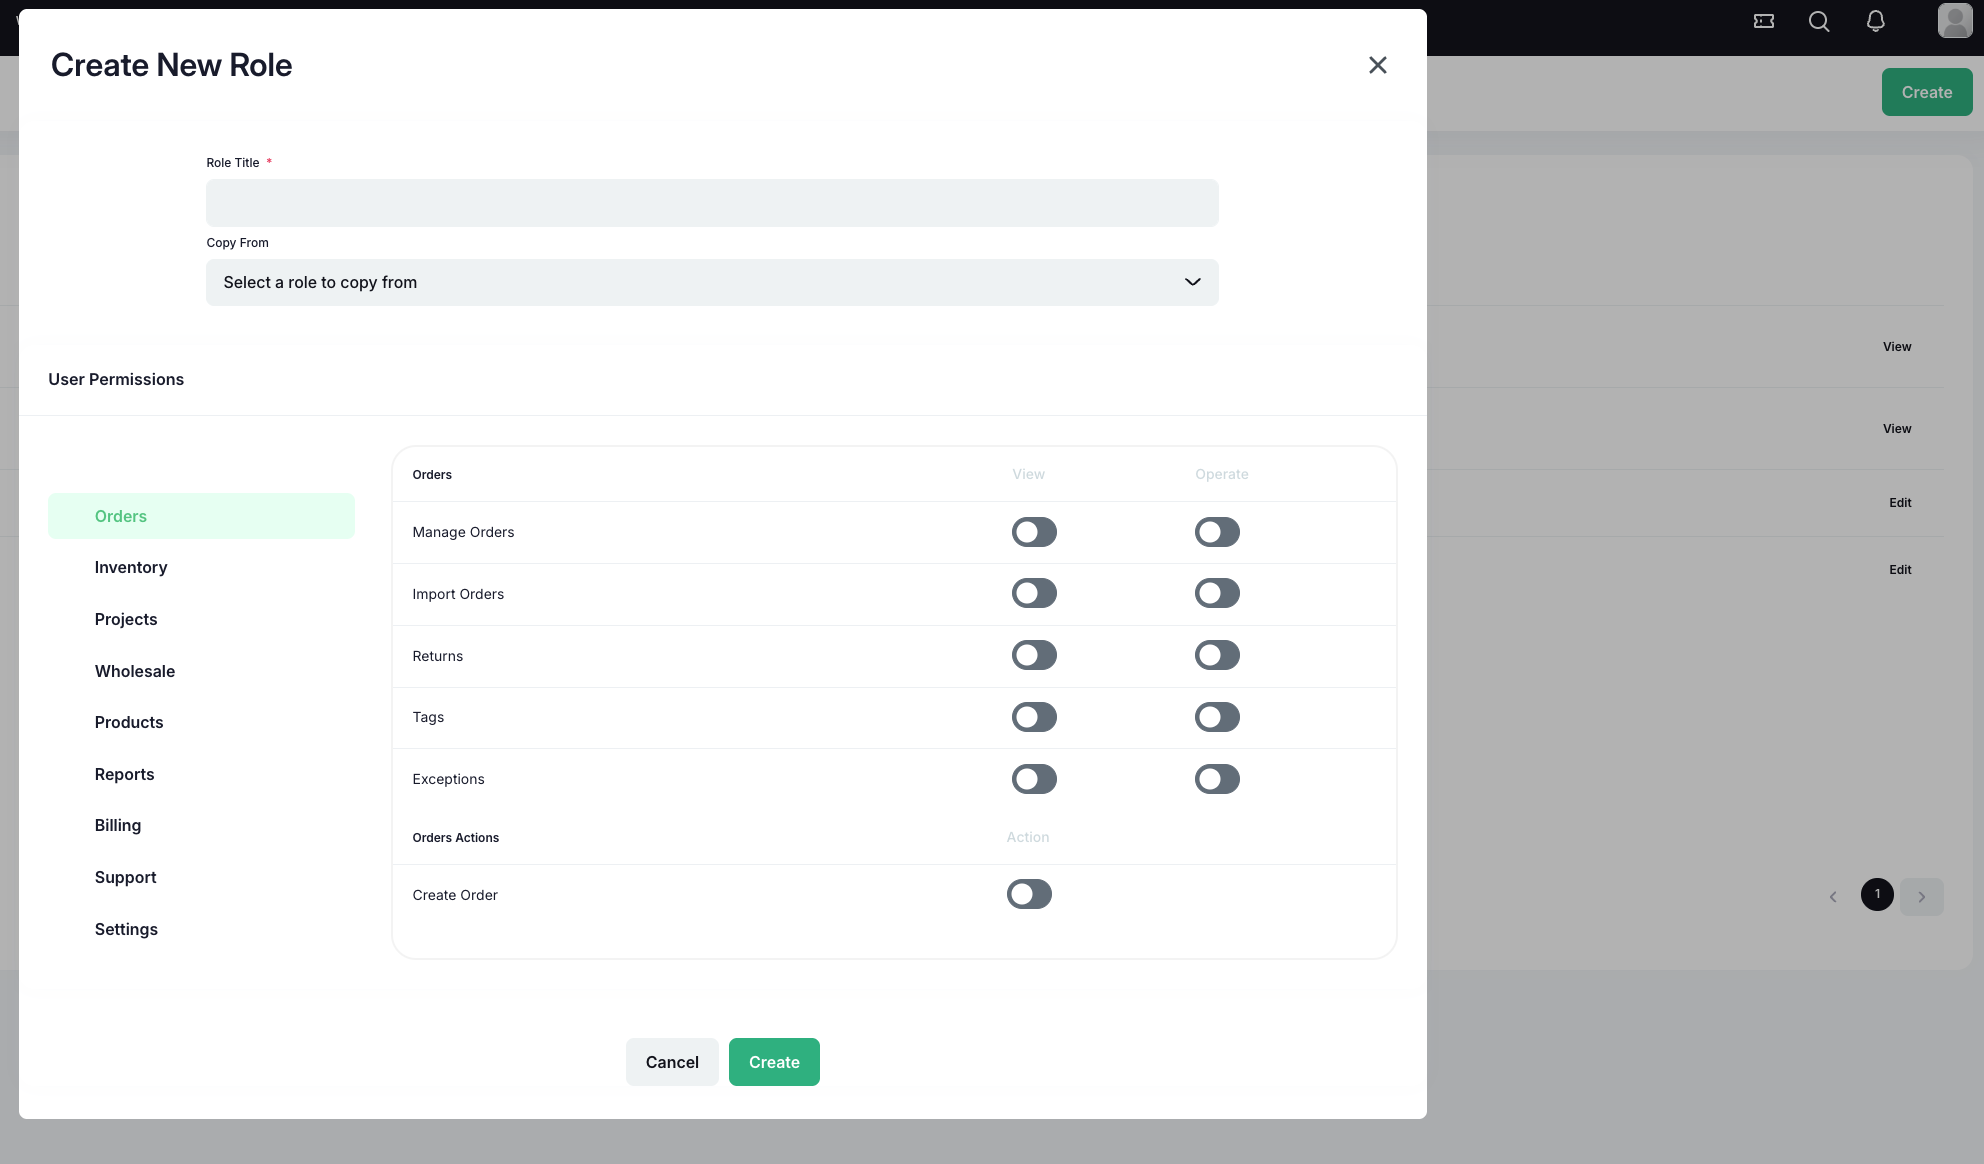The height and width of the screenshot is (1164, 1984).
Task: Enable Operate for Import Orders
Action: coord(1217,594)
